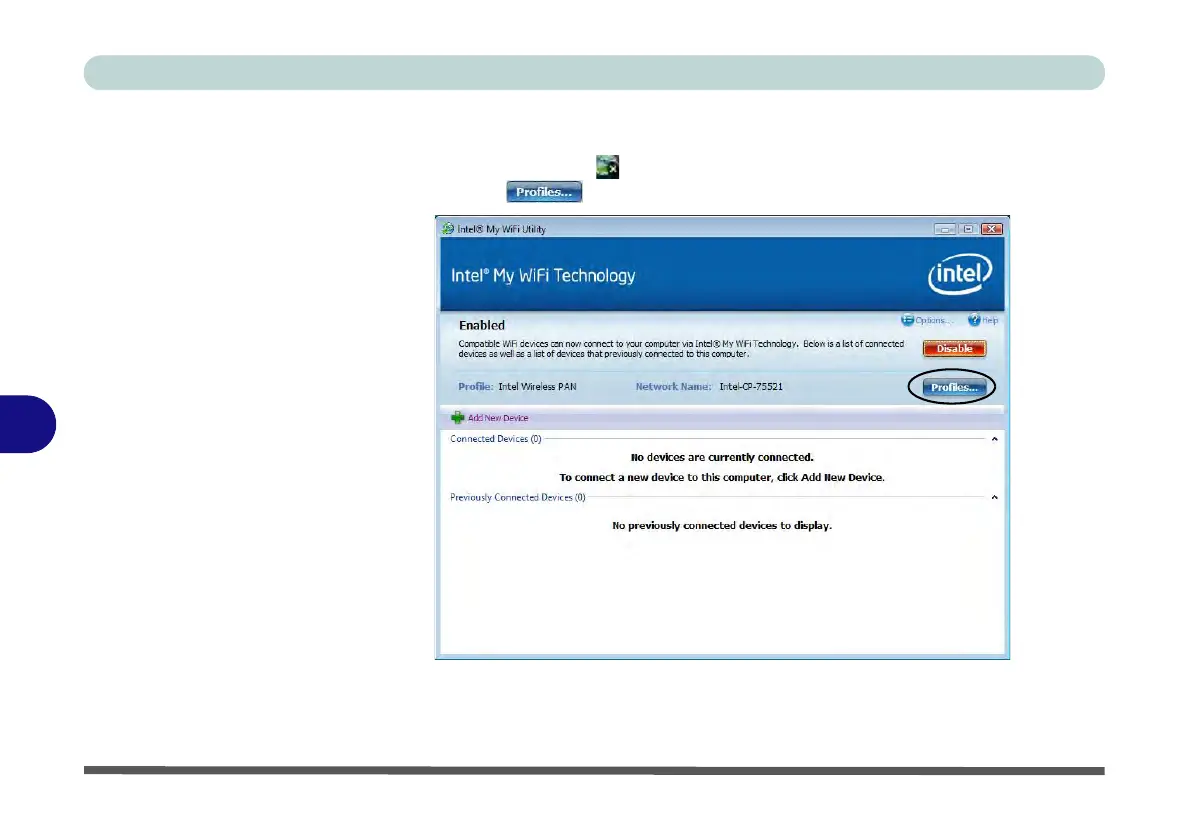The image size is (1190, 838).
Task: Click the dark blue chapter tab at left
Action: click(27, 424)
